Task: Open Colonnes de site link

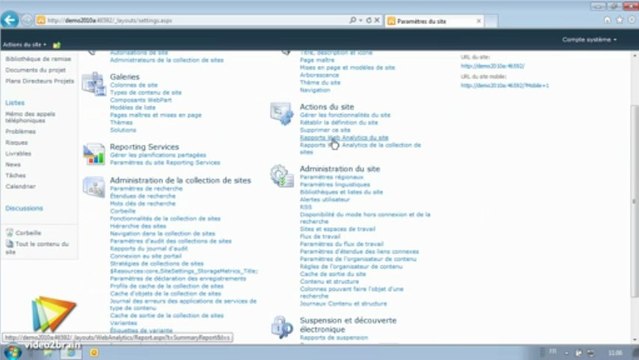Action: [134, 85]
